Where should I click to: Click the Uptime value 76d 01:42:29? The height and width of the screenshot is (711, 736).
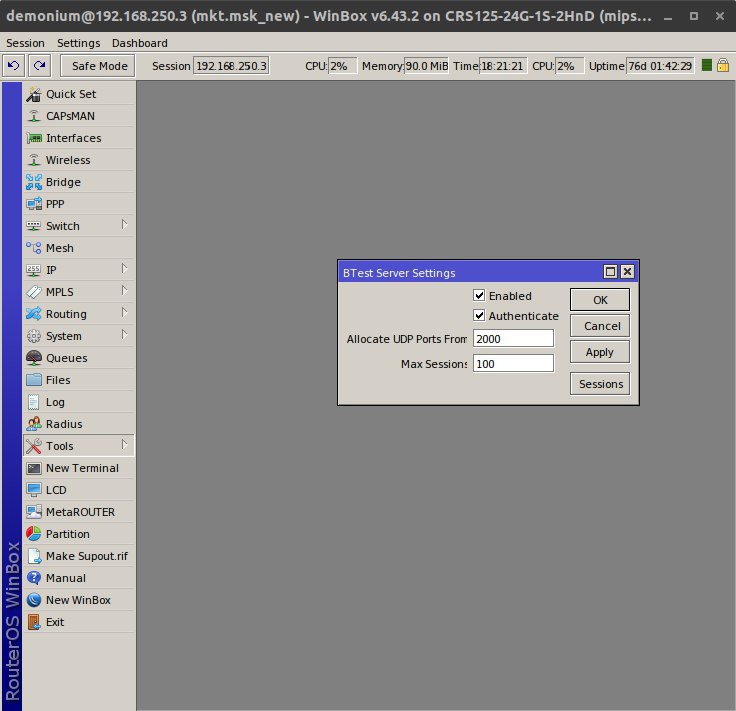click(x=660, y=66)
